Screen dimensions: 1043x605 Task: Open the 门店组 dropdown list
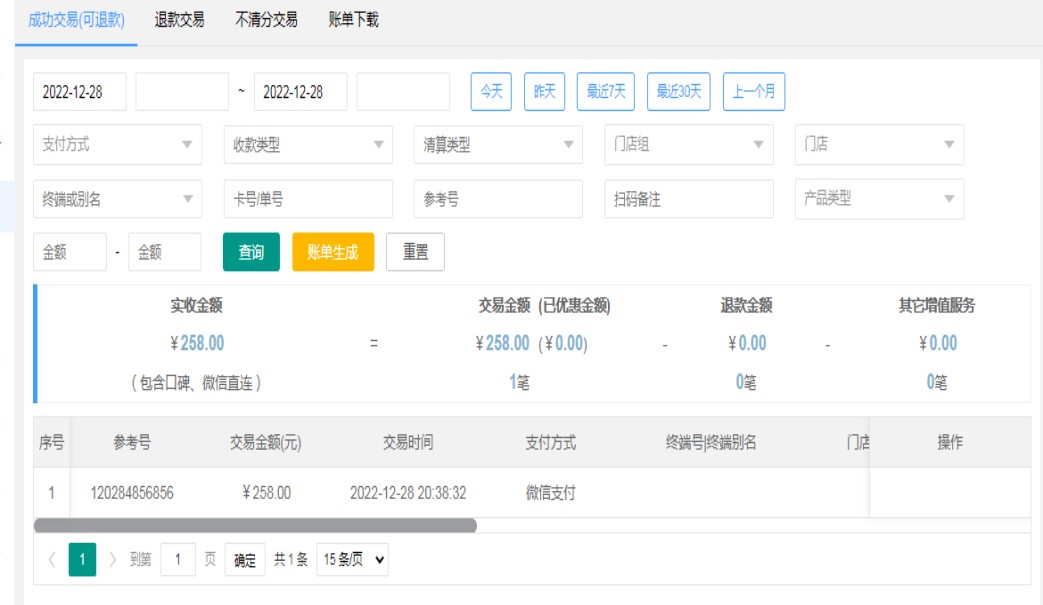688,145
